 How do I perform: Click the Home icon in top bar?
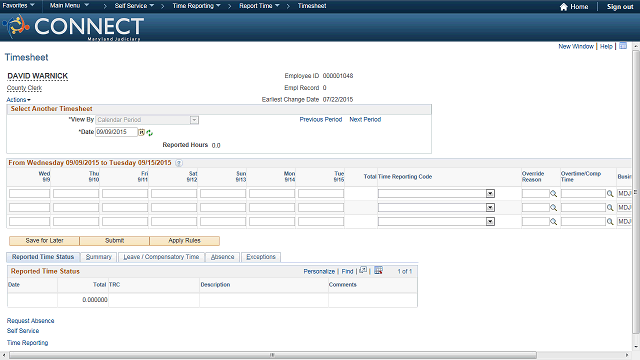(x=564, y=7)
